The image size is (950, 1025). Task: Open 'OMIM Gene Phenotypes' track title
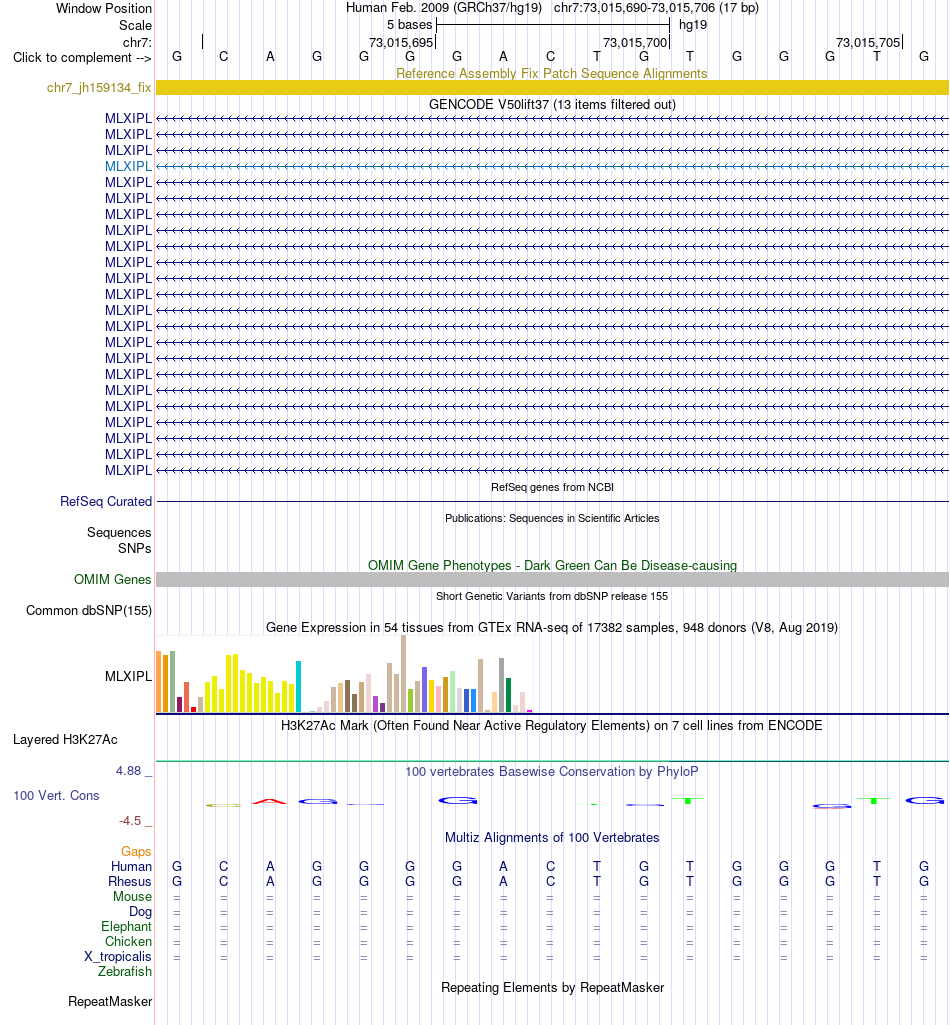(x=552, y=565)
